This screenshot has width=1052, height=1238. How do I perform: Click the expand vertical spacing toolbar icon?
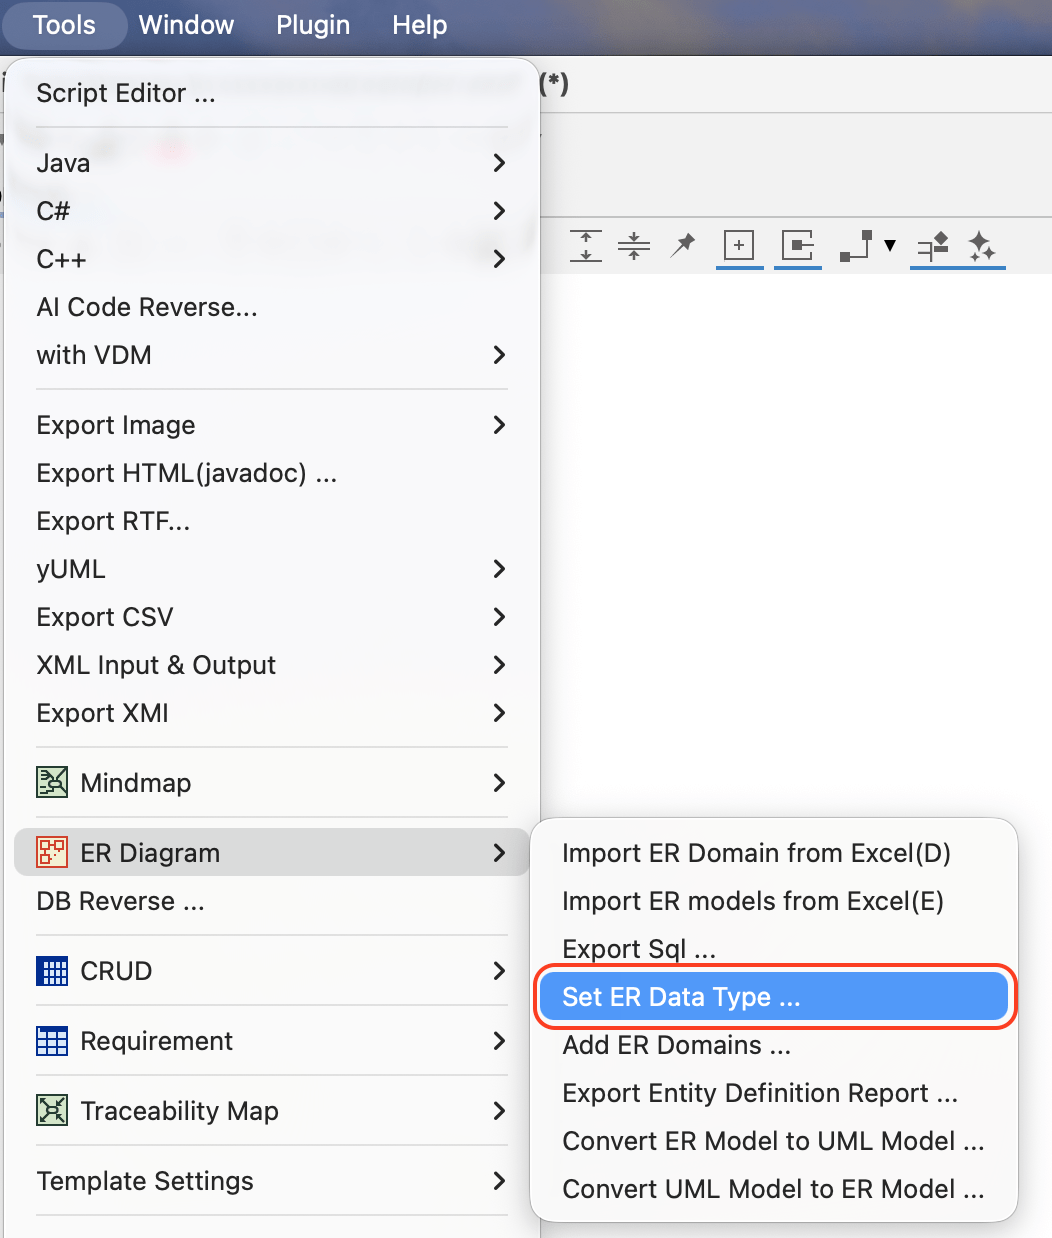tap(586, 245)
